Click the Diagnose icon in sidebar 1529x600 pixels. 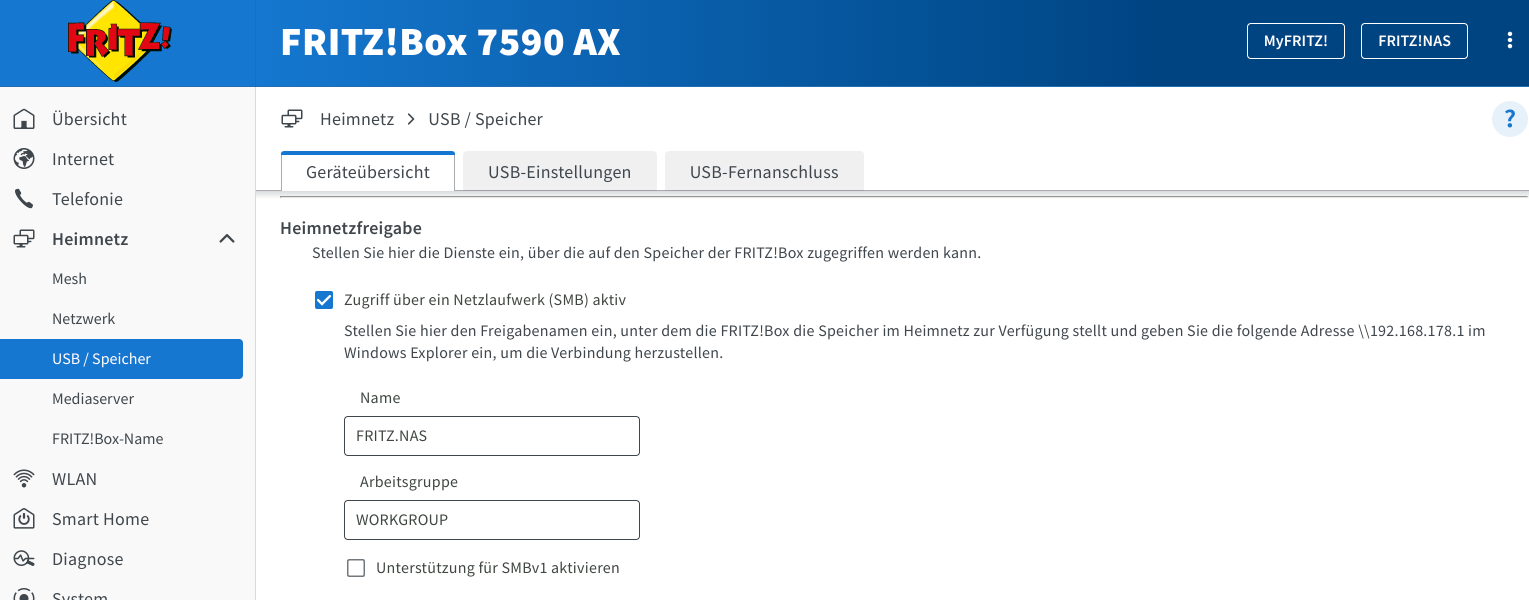click(24, 559)
